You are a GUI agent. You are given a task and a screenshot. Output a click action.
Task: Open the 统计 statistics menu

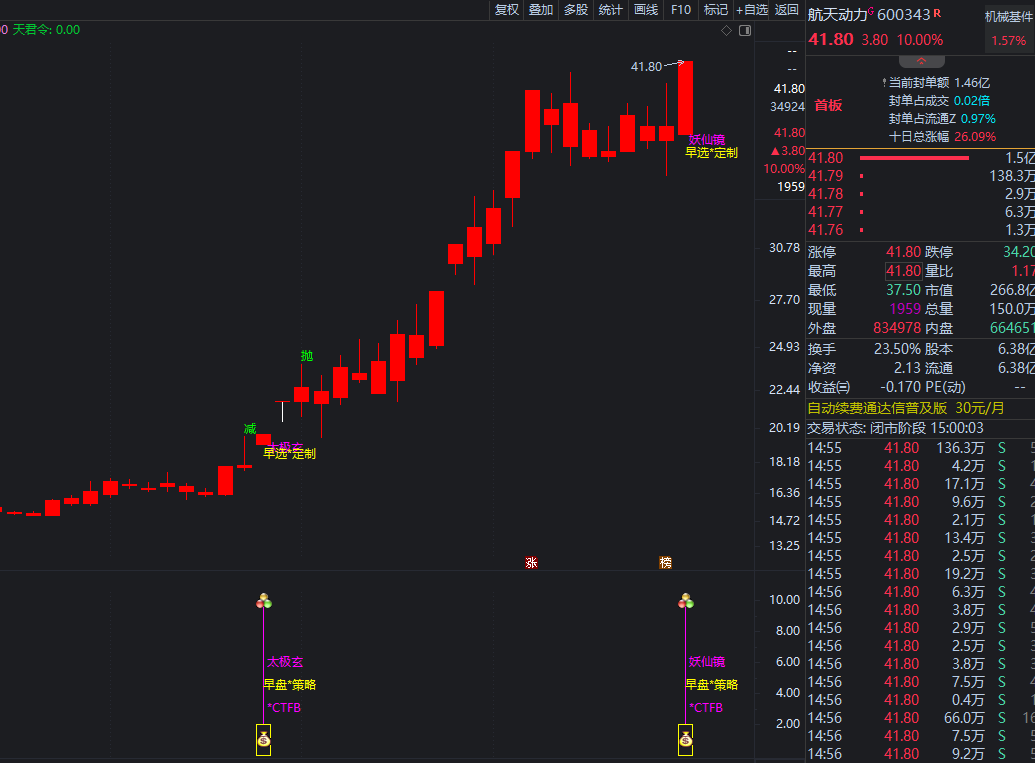click(x=610, y=10)
